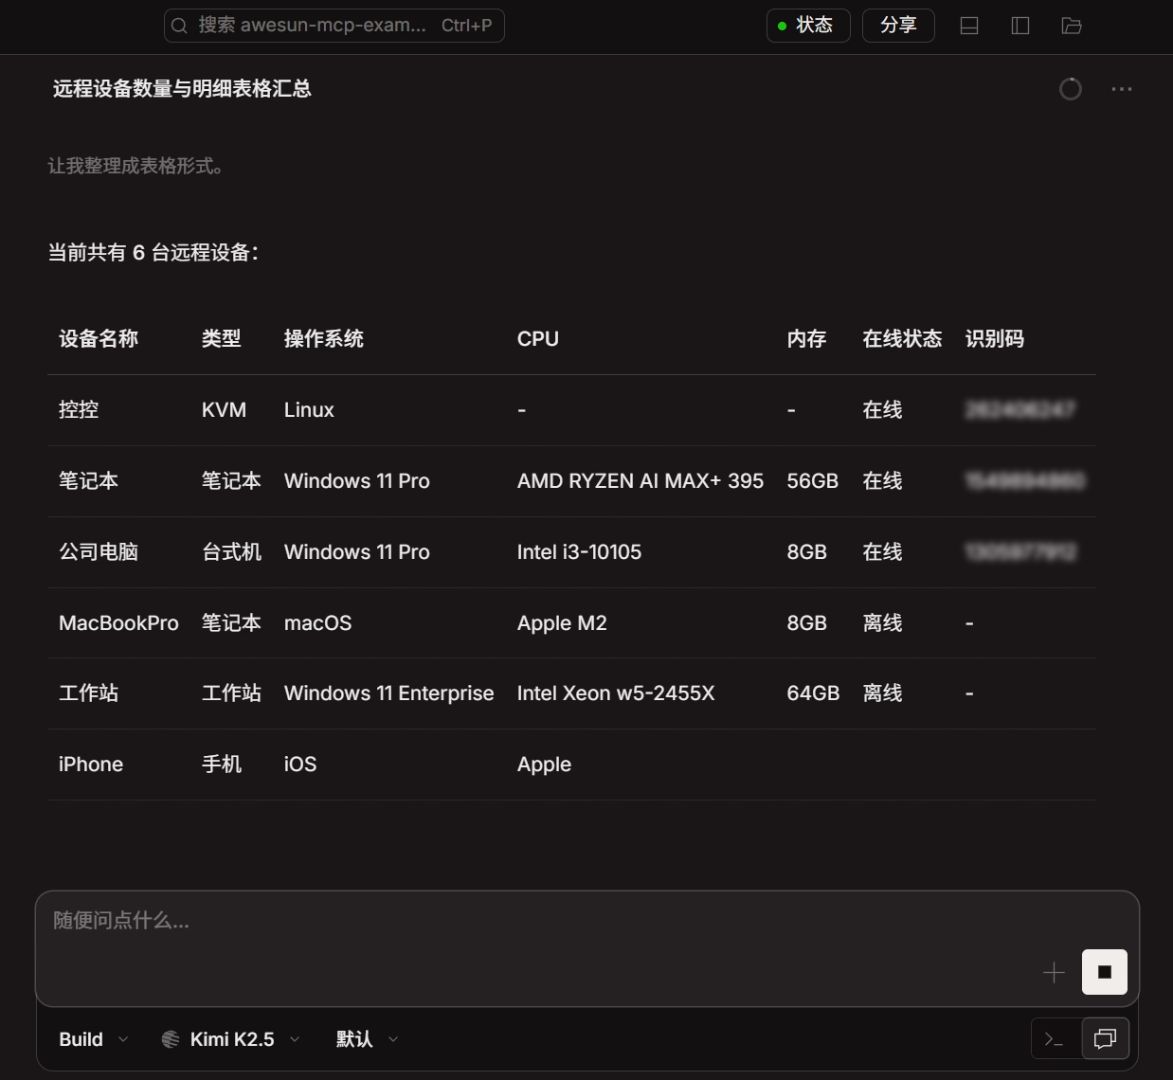Select the 64GB memory cell
Viewport: 1173px width, 1080px height.
[813, 693]
